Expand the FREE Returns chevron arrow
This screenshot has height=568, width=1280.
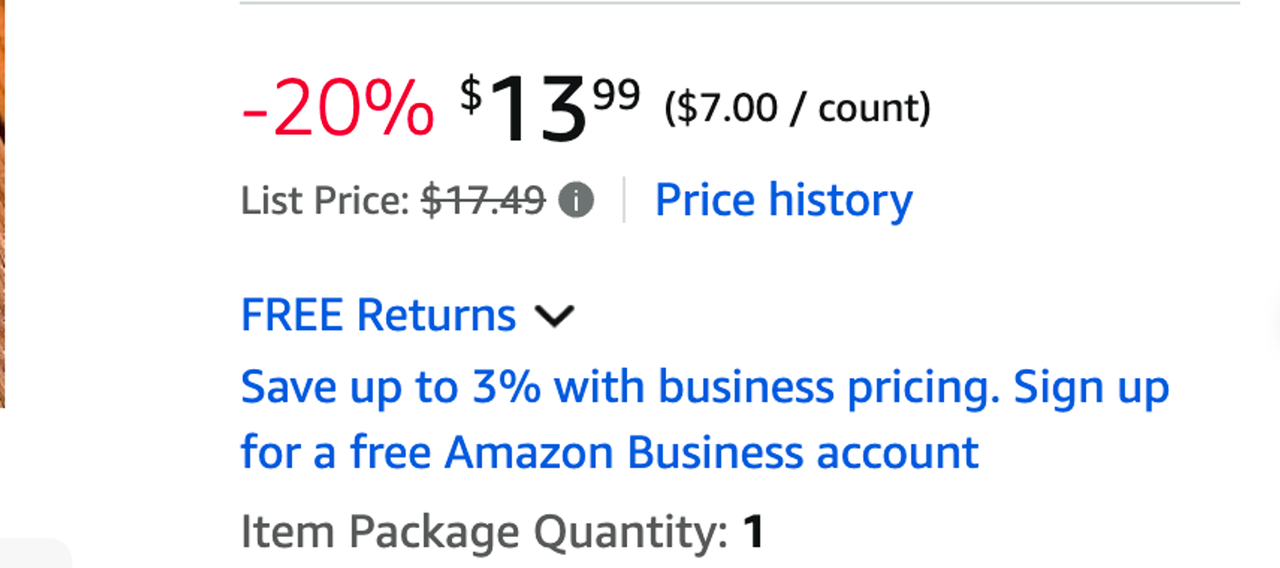(x=555, y=316)
